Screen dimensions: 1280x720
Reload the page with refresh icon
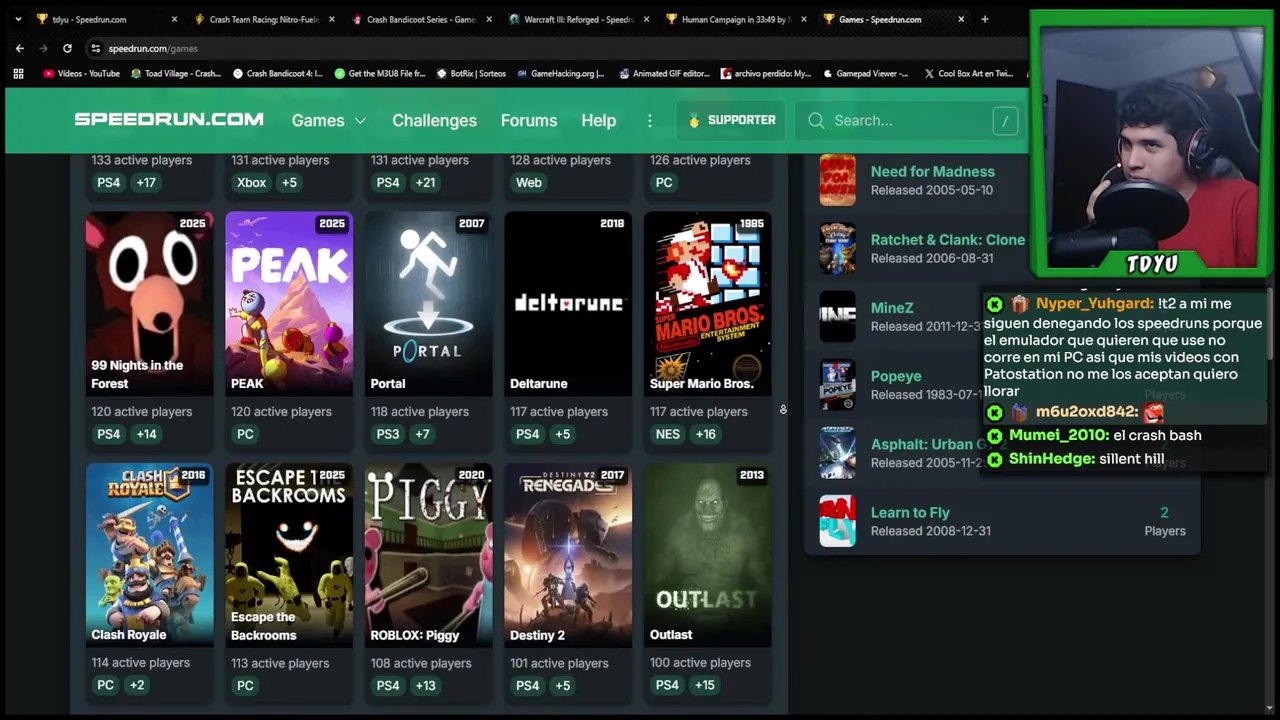click(x=67, y=48)
